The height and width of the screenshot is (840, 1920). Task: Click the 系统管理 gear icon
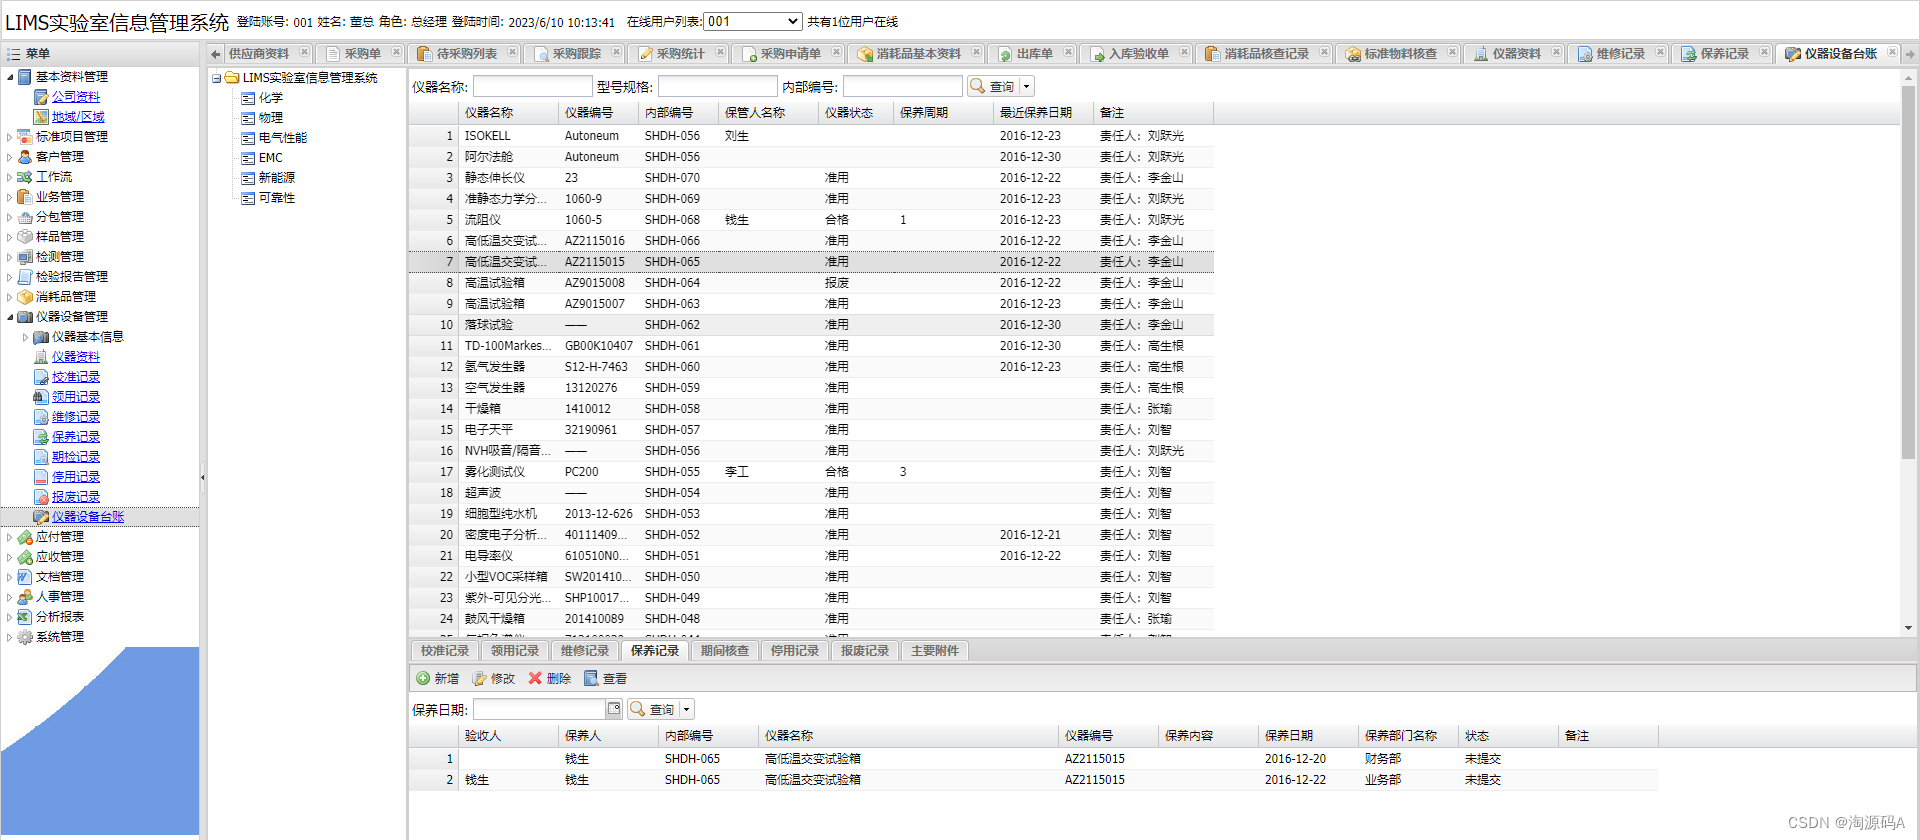pos(25,637)
